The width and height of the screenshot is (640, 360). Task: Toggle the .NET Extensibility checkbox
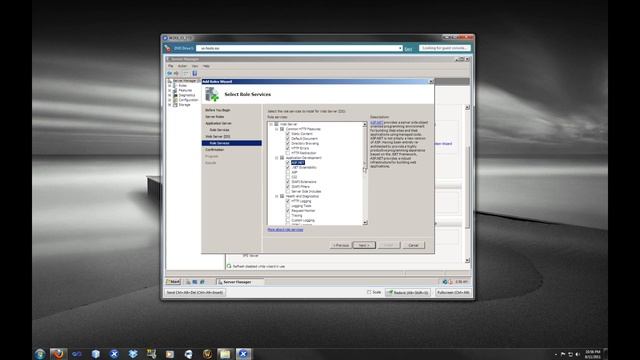[x=288, y=167]
